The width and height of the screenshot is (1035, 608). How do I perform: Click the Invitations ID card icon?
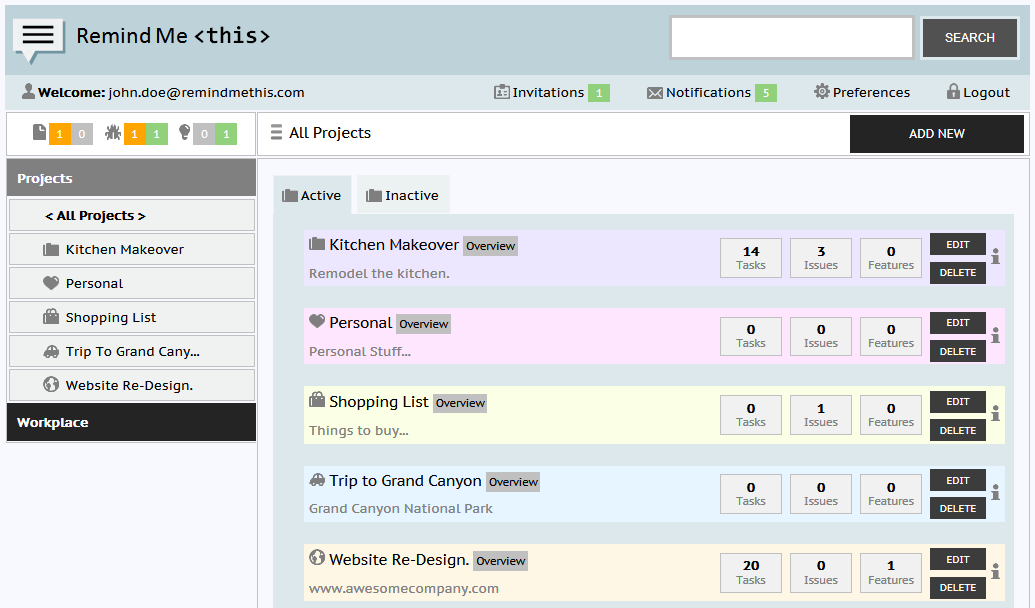502,92
